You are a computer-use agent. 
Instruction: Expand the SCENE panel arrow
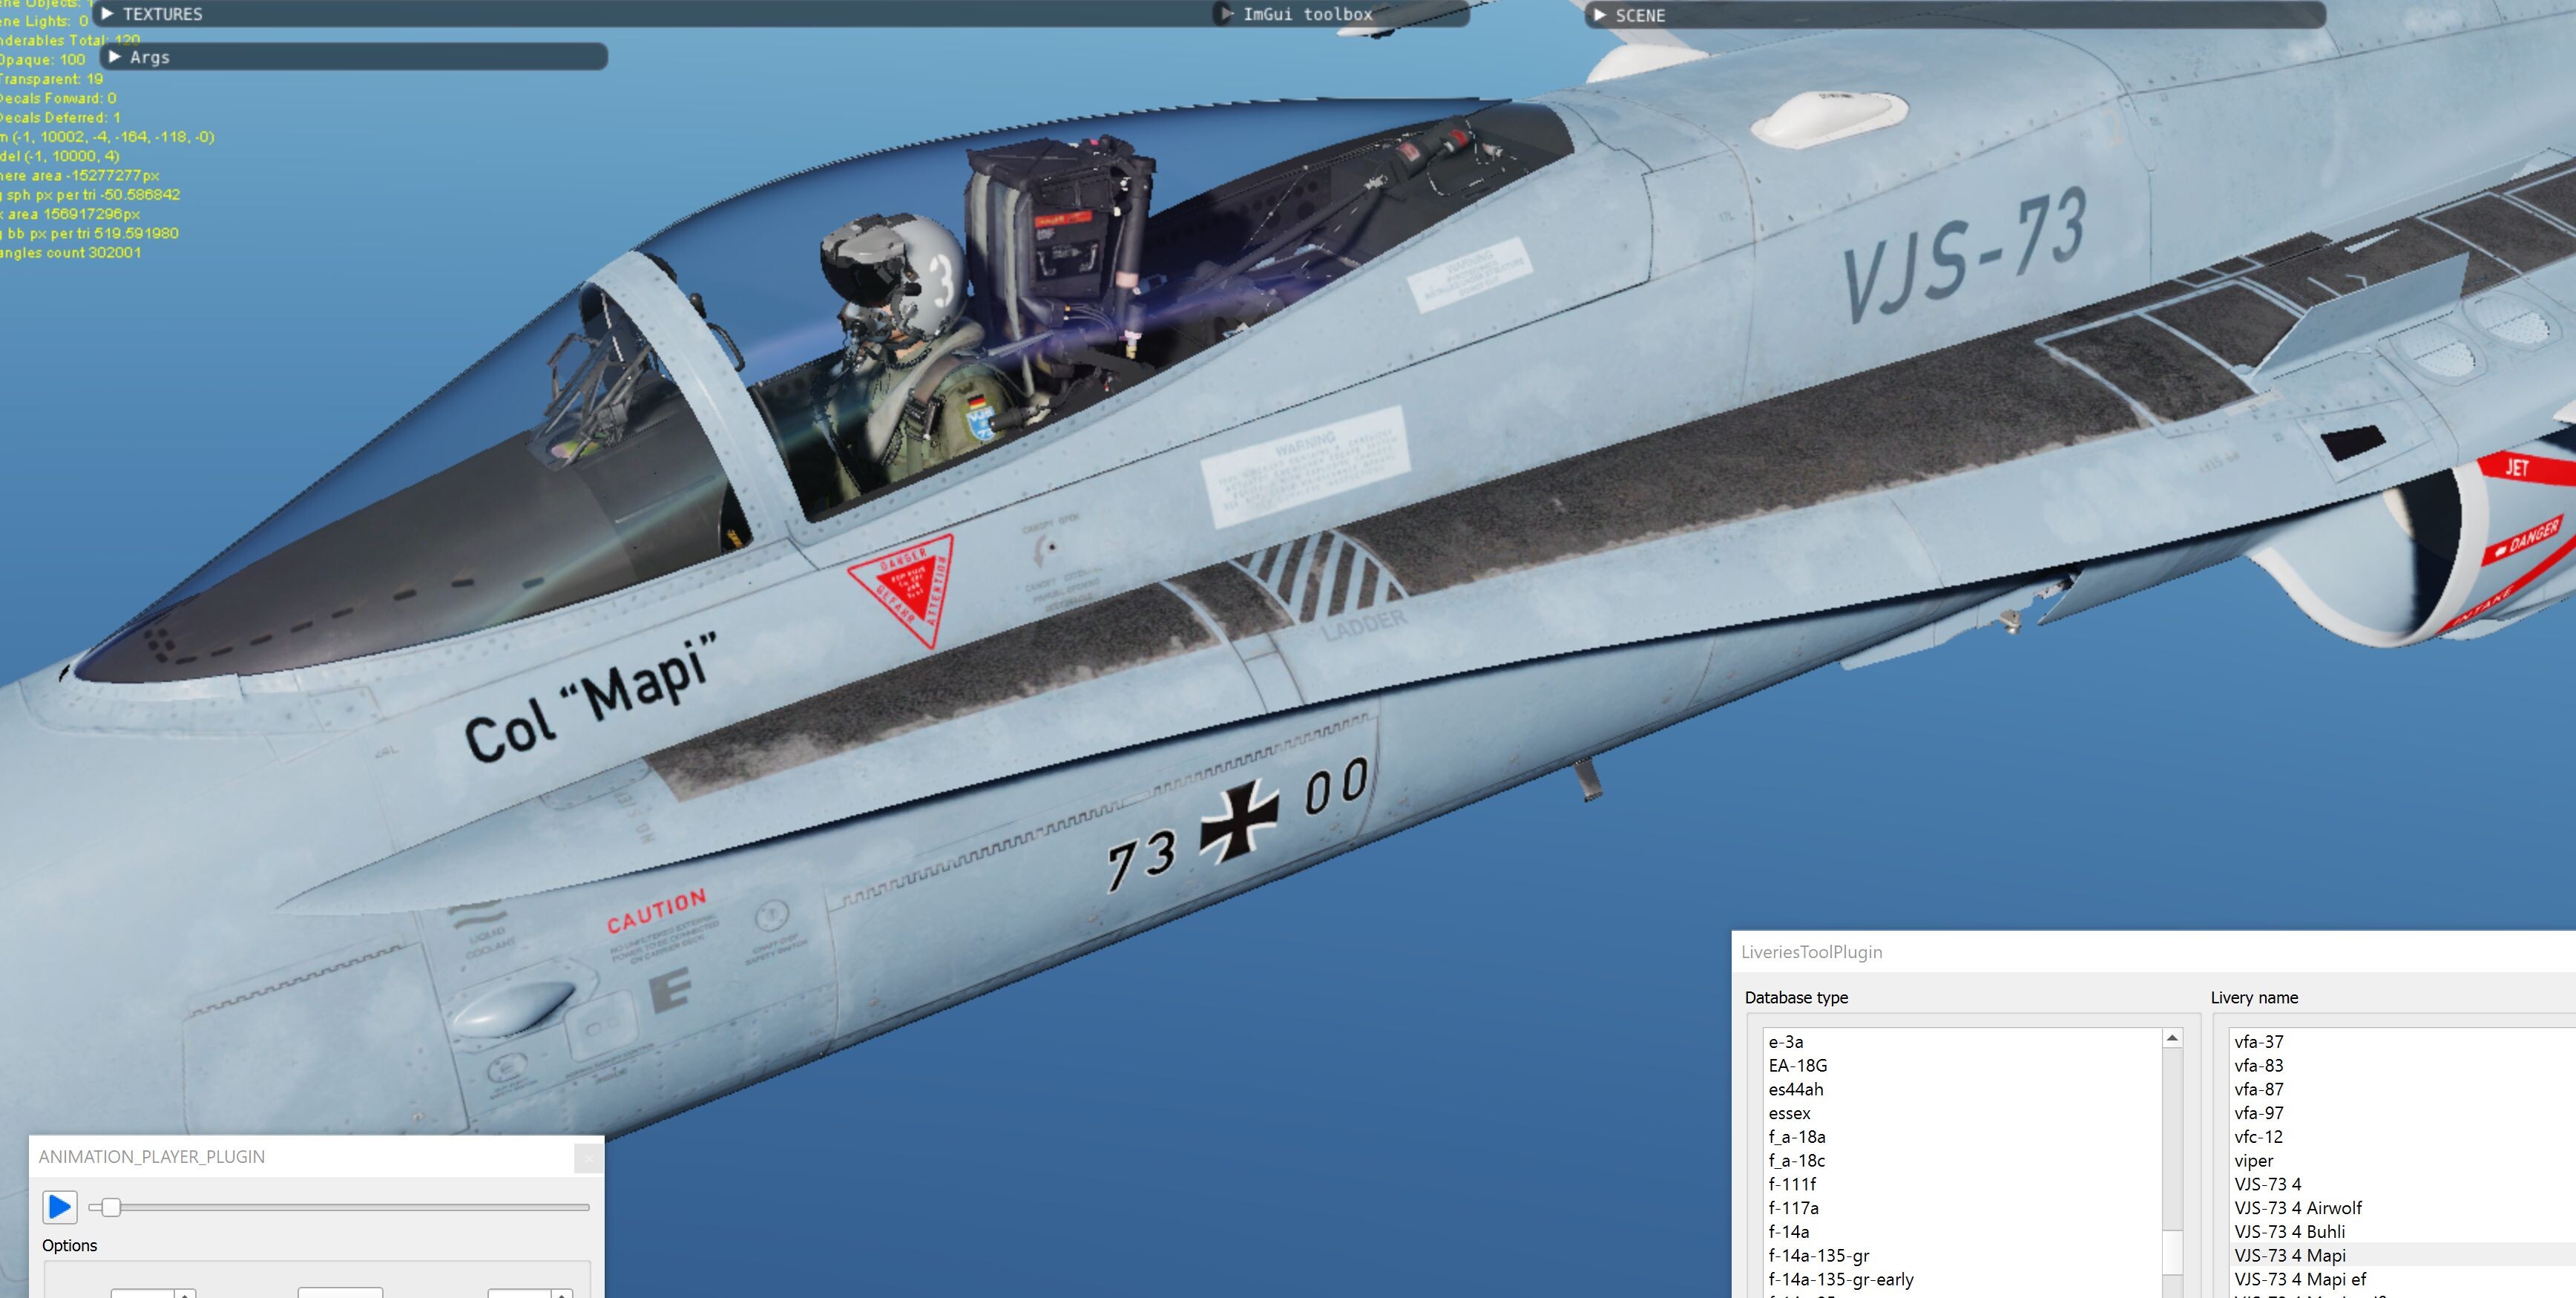point(1599,15)
